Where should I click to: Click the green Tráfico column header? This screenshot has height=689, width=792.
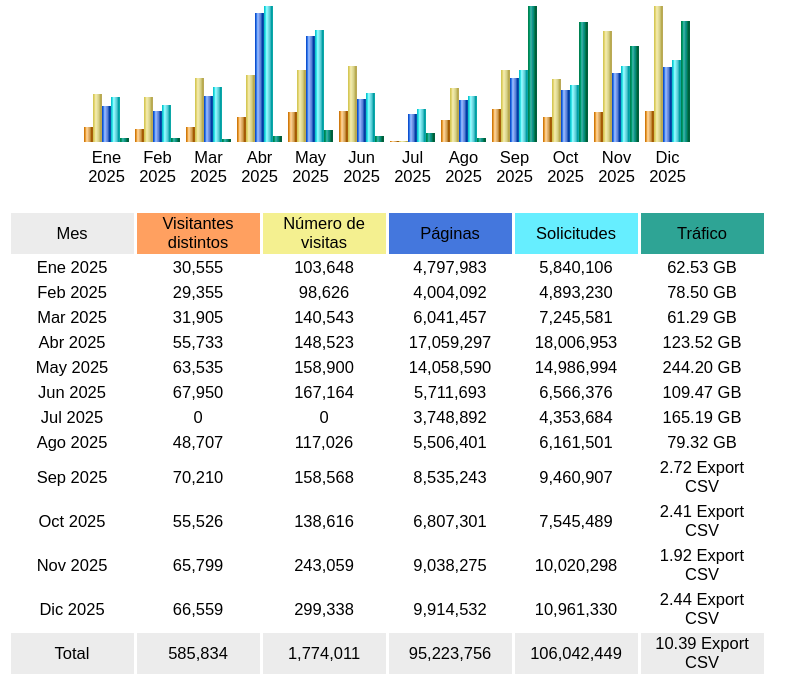[x=702, y=233]
